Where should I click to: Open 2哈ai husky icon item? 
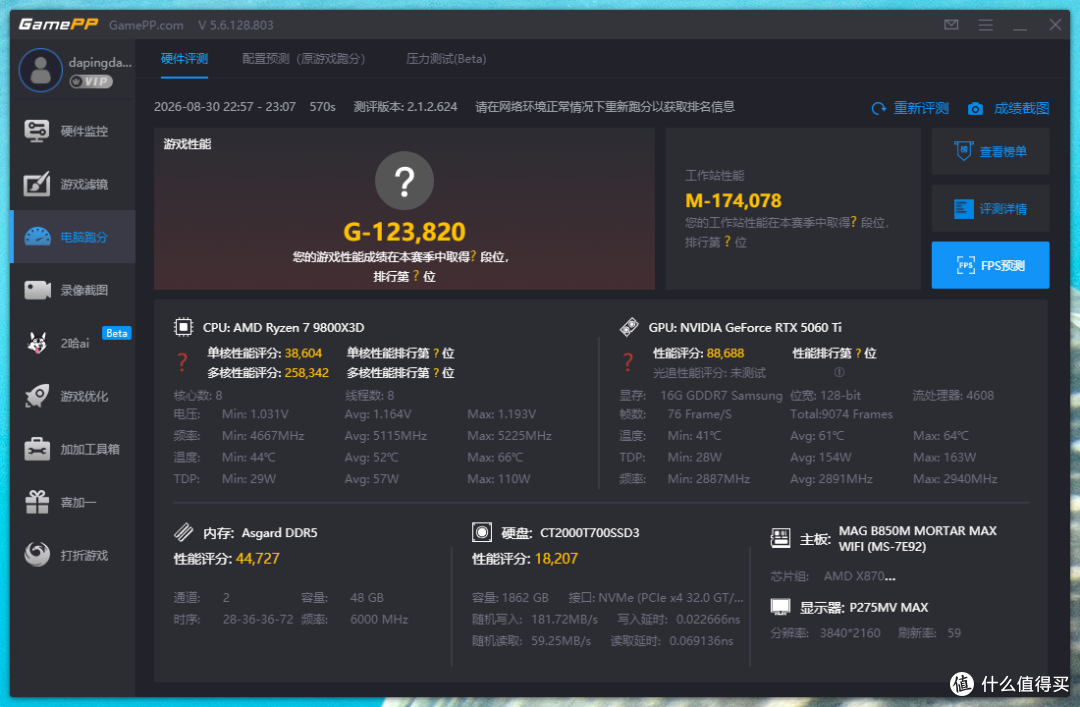click(x=37, y=342)
